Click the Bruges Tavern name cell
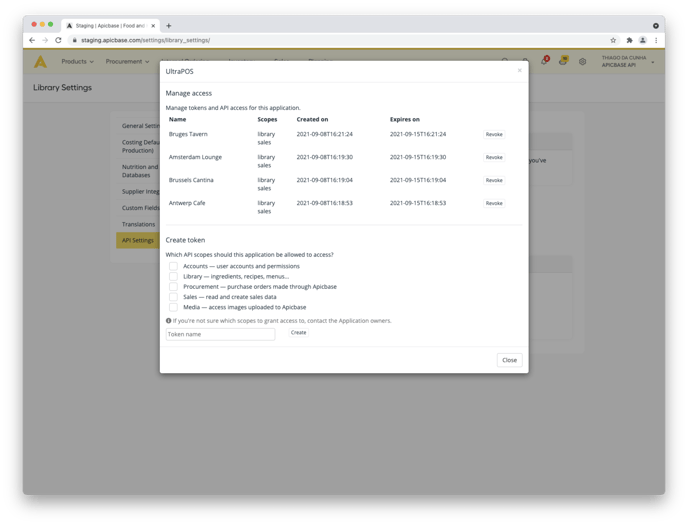This screenshot has height=525, width=688. 188,134
